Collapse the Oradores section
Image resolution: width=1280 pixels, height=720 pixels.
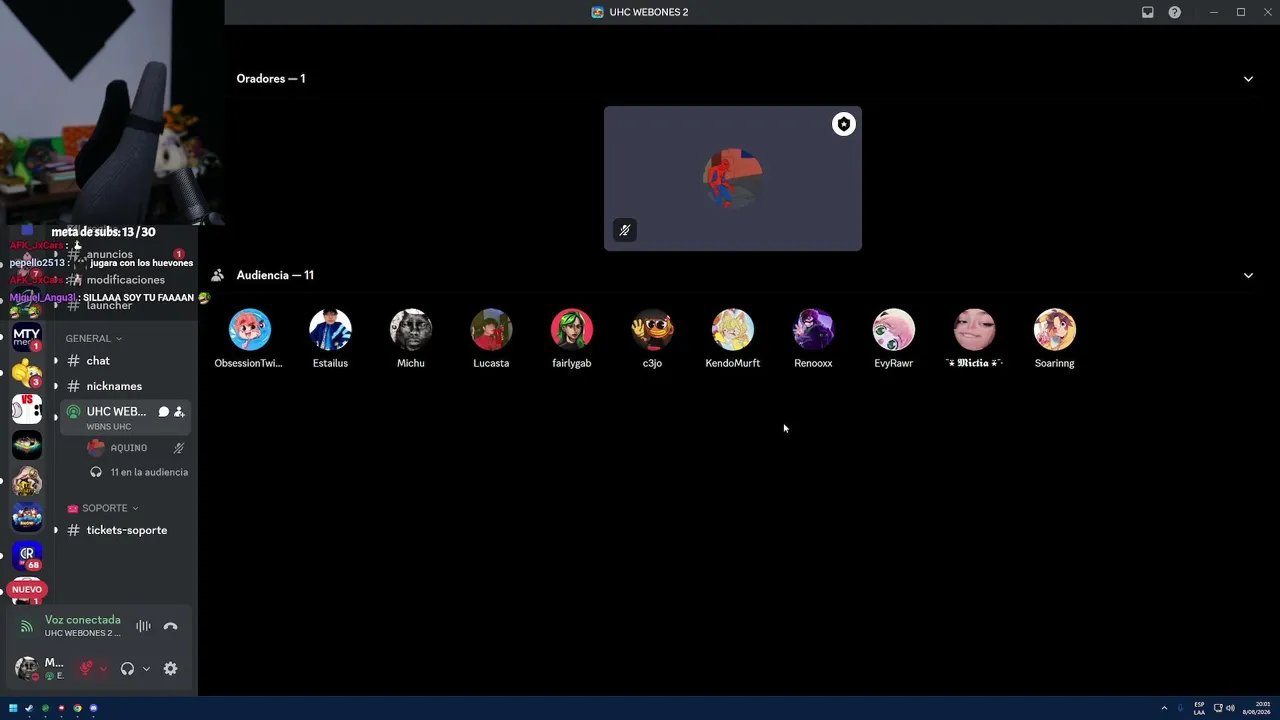point(1248,79)
